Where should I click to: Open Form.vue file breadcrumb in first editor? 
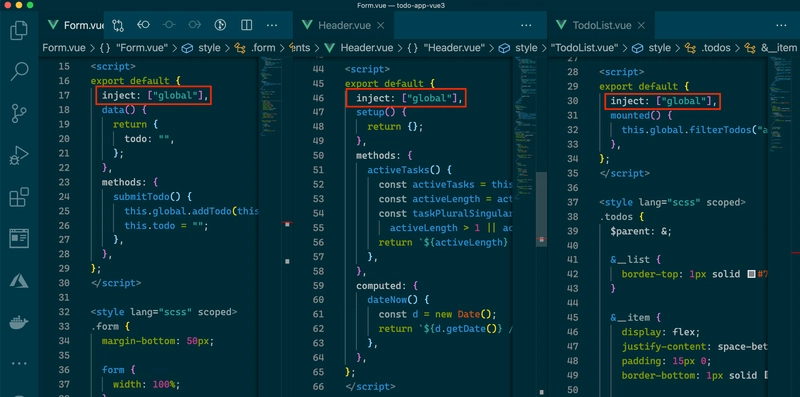tap(64, 48)
